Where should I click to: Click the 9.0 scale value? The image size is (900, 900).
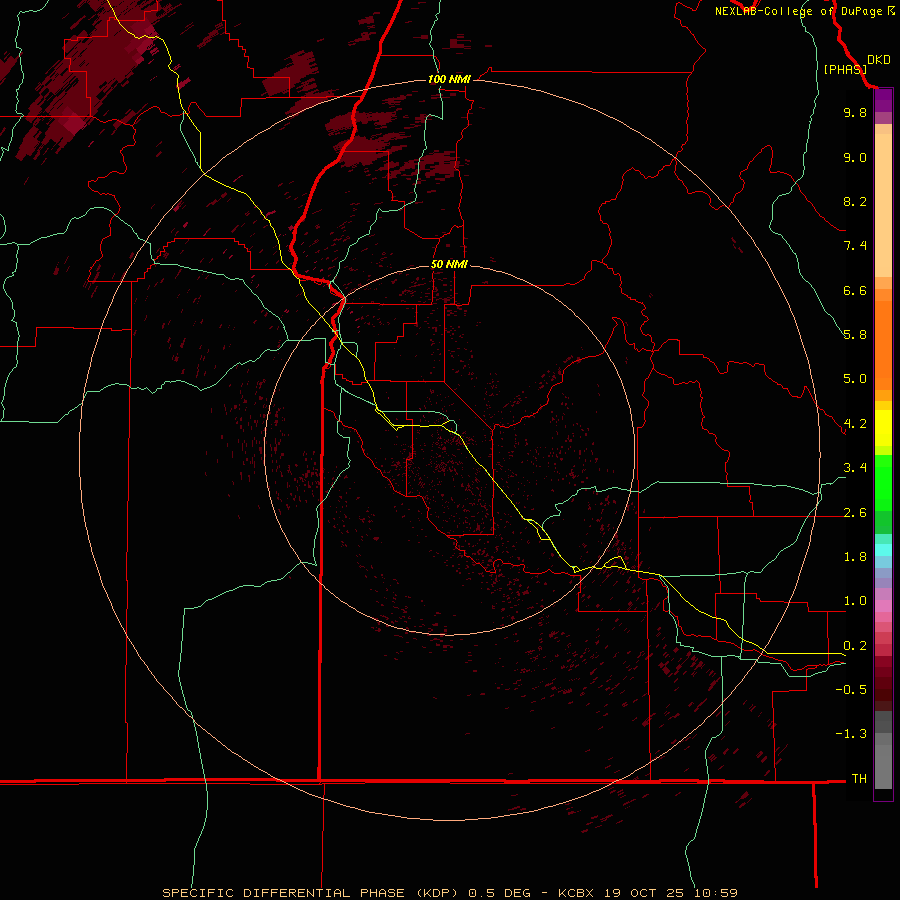[855, 157]
